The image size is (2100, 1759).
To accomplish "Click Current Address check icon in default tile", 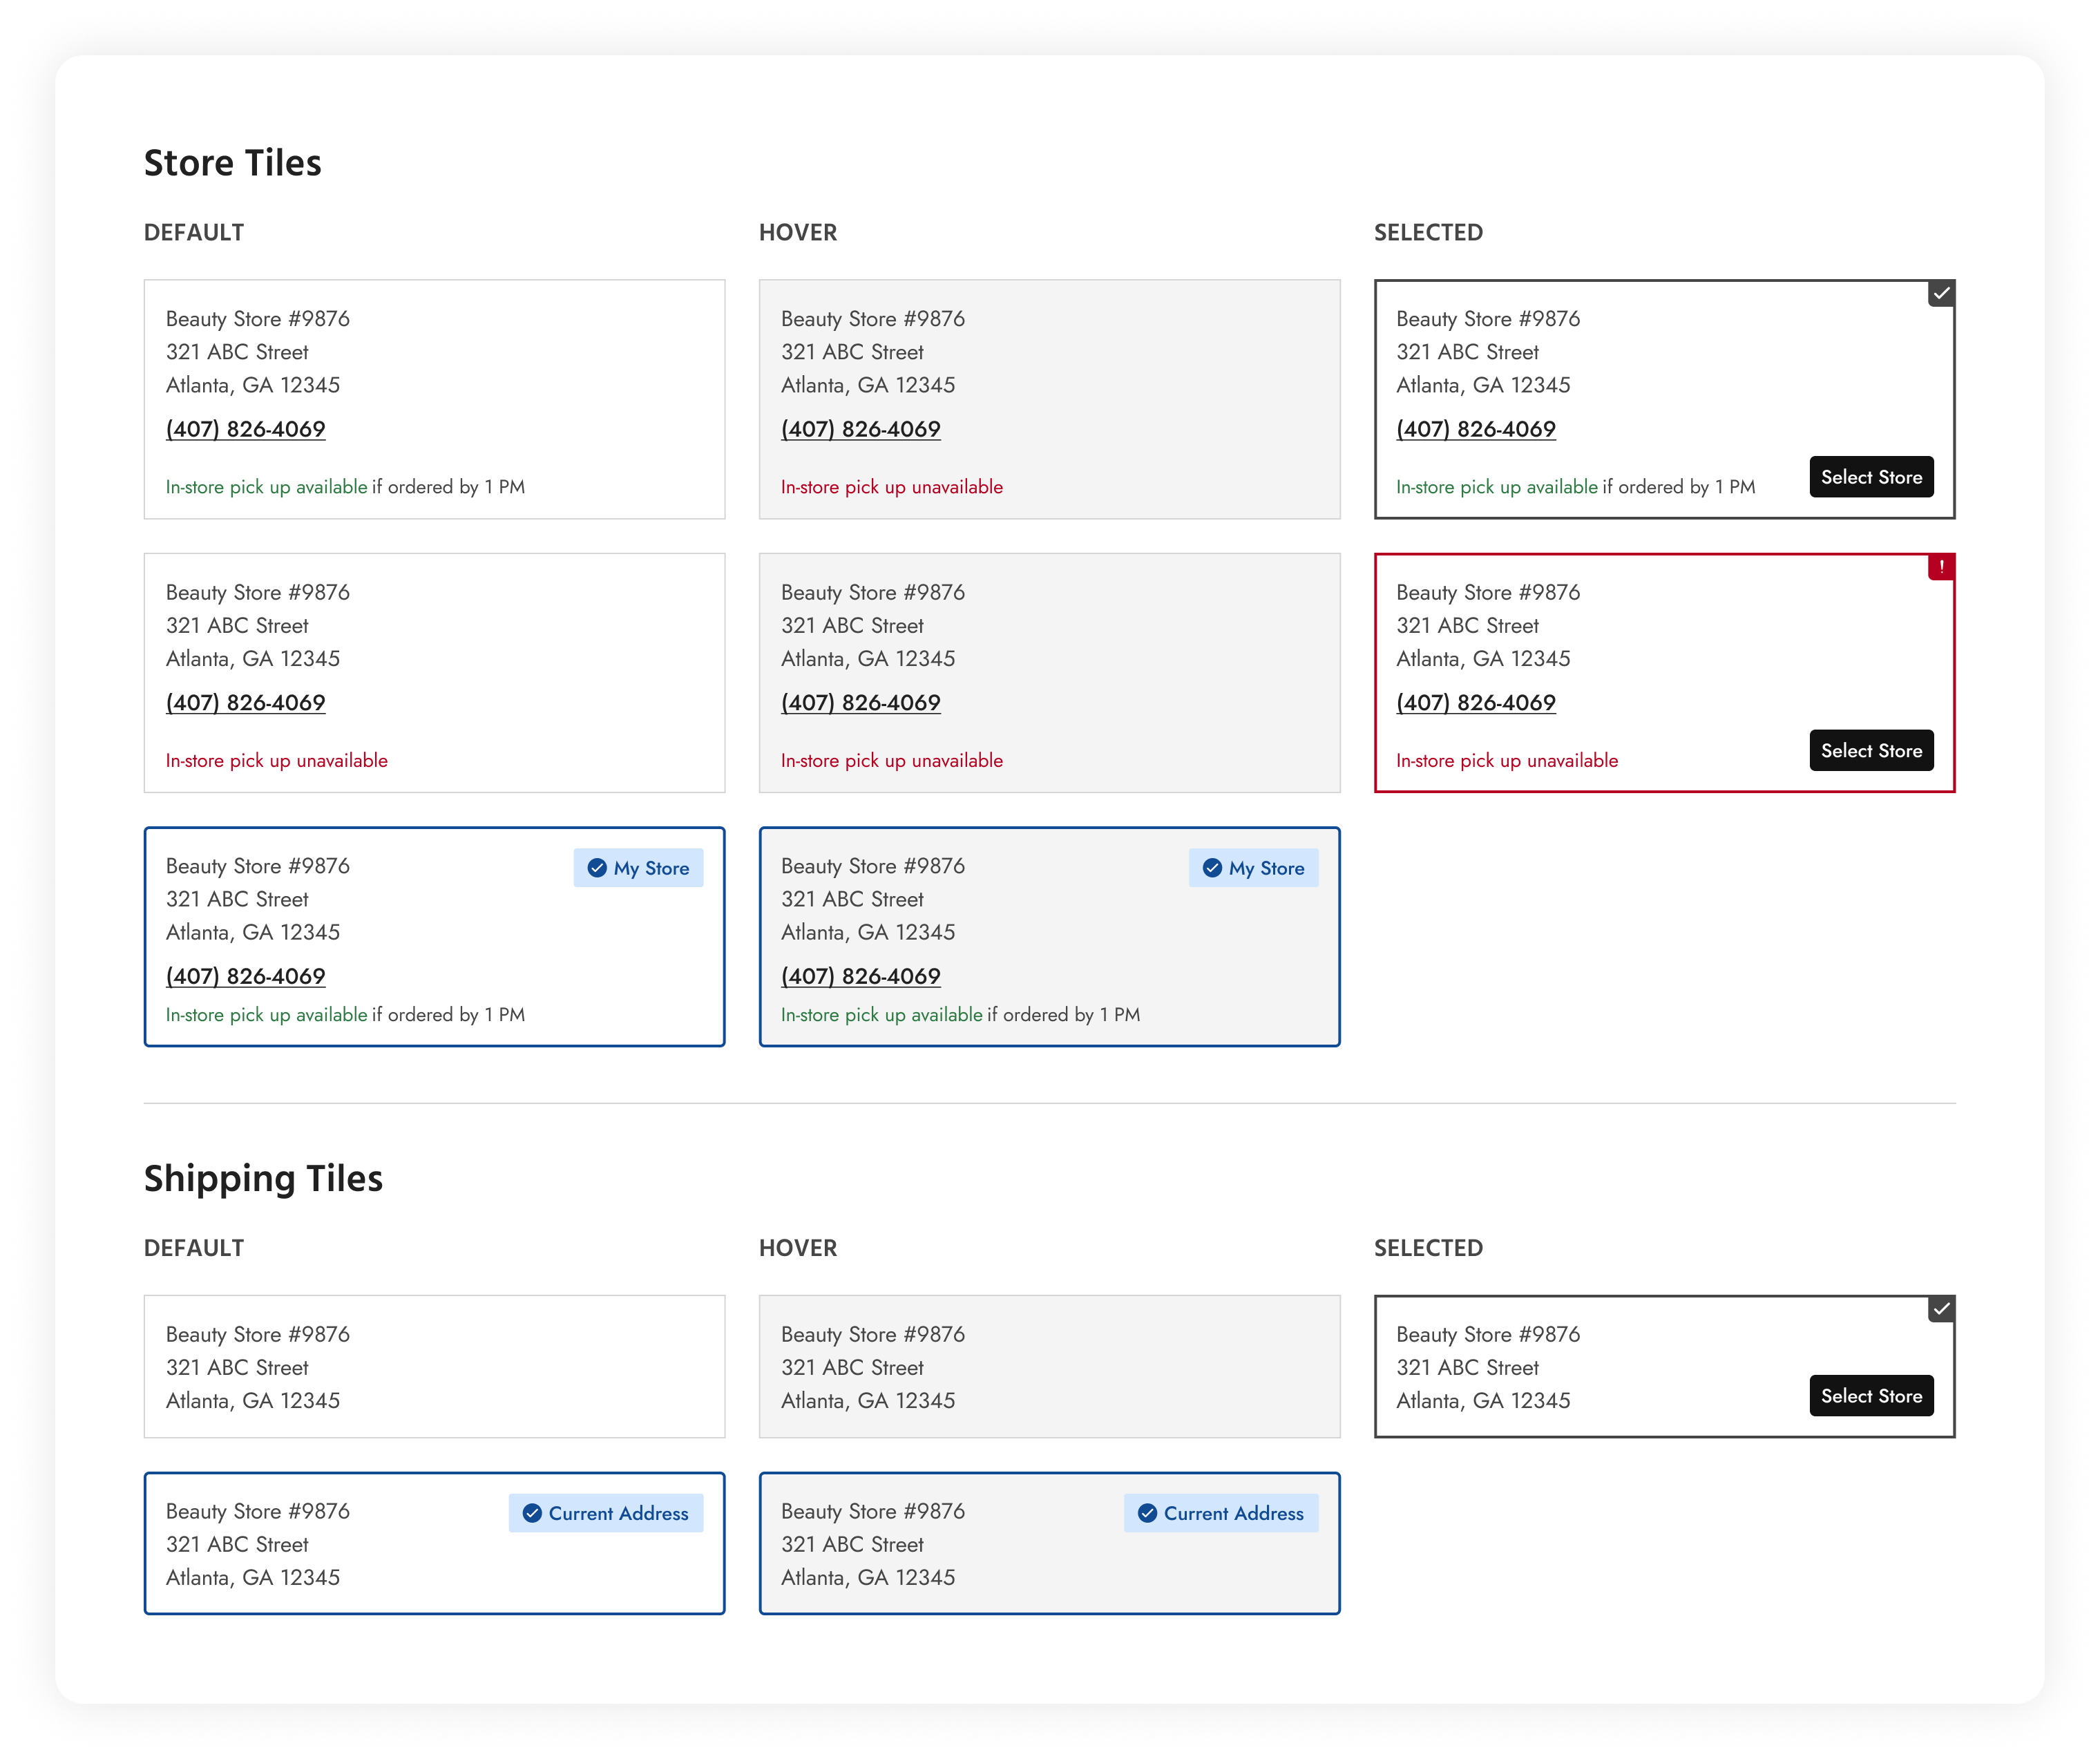I will coord(532,1513).
